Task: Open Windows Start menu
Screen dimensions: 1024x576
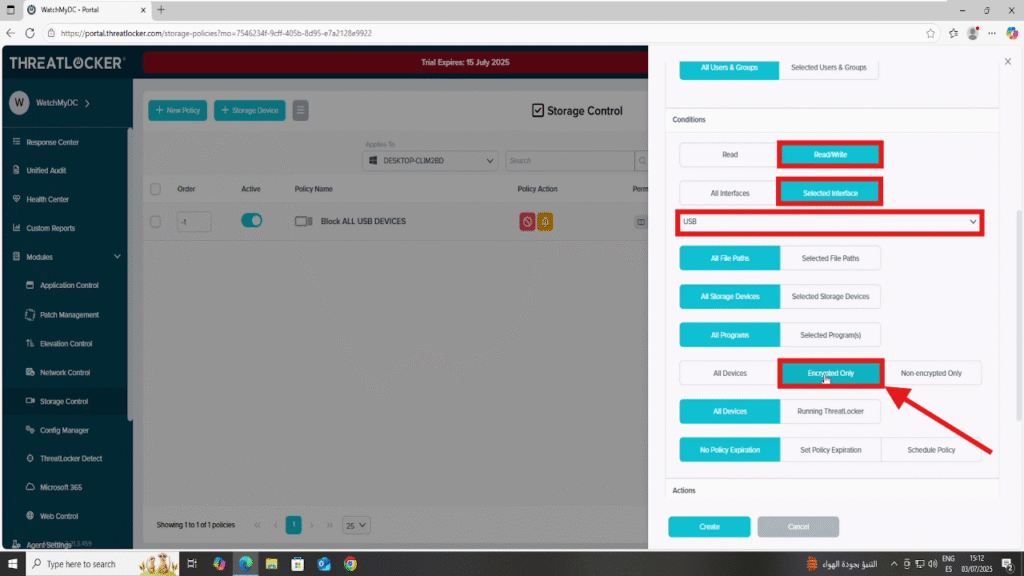Action: [x=12, y=564]
